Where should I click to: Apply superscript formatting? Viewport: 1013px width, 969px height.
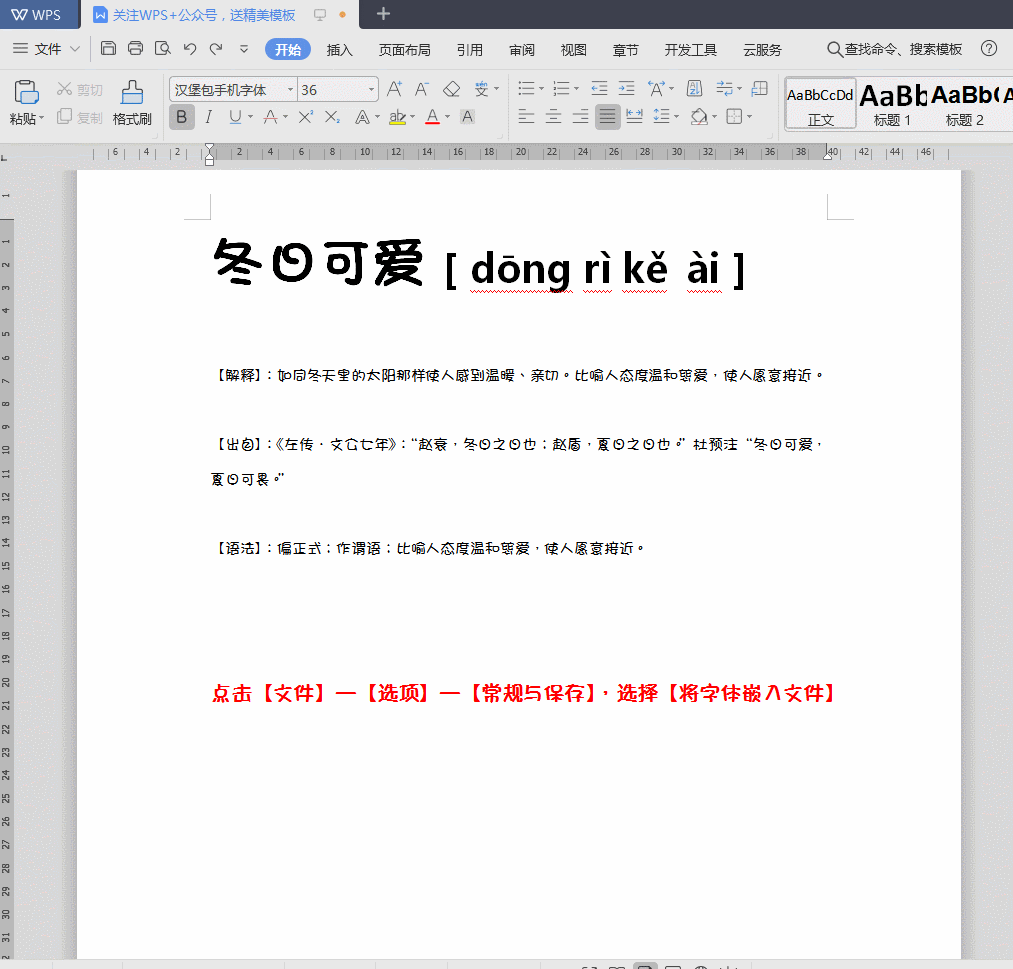(x=306, y=117)
